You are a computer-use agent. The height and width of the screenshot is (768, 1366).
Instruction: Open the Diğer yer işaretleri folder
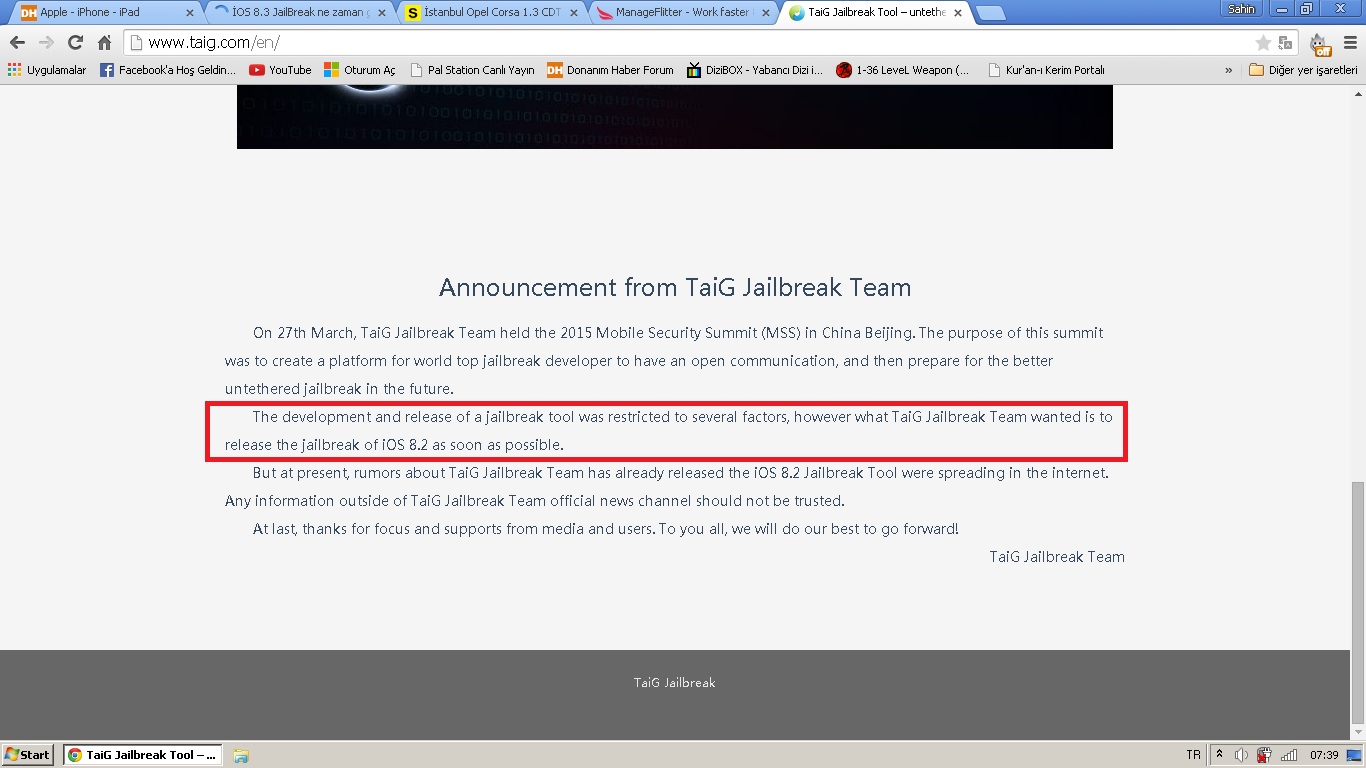pyautogui.click(x=1303, y=70)
